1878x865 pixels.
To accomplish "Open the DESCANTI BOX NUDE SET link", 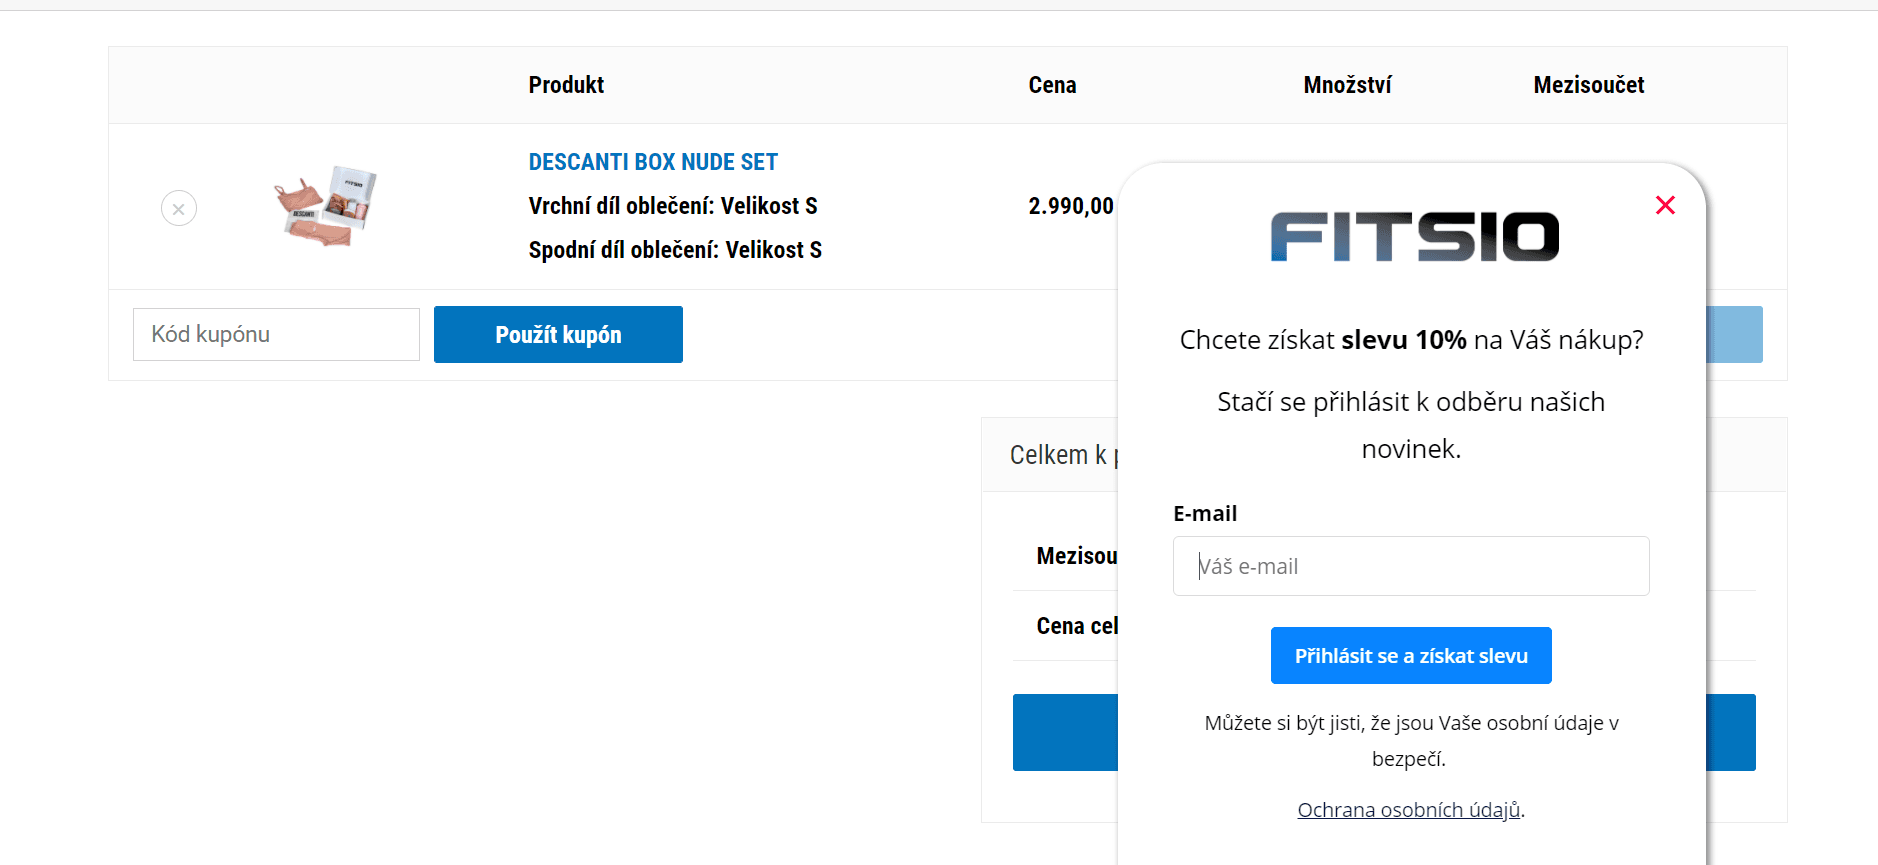I will (x=653, y=162).
